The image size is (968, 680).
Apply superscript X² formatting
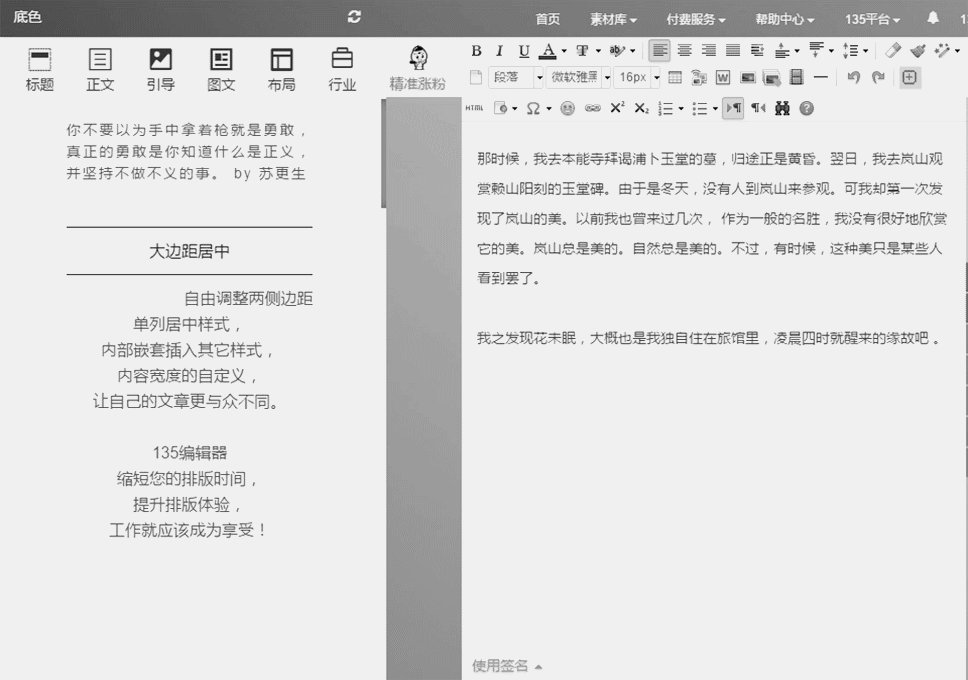(x=617, y=108)
